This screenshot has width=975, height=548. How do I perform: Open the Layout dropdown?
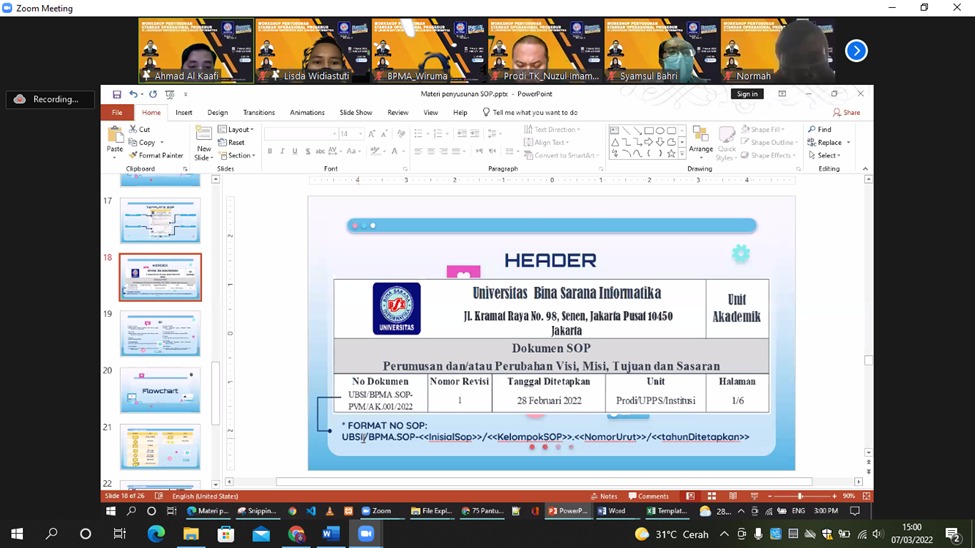[236, 129]
